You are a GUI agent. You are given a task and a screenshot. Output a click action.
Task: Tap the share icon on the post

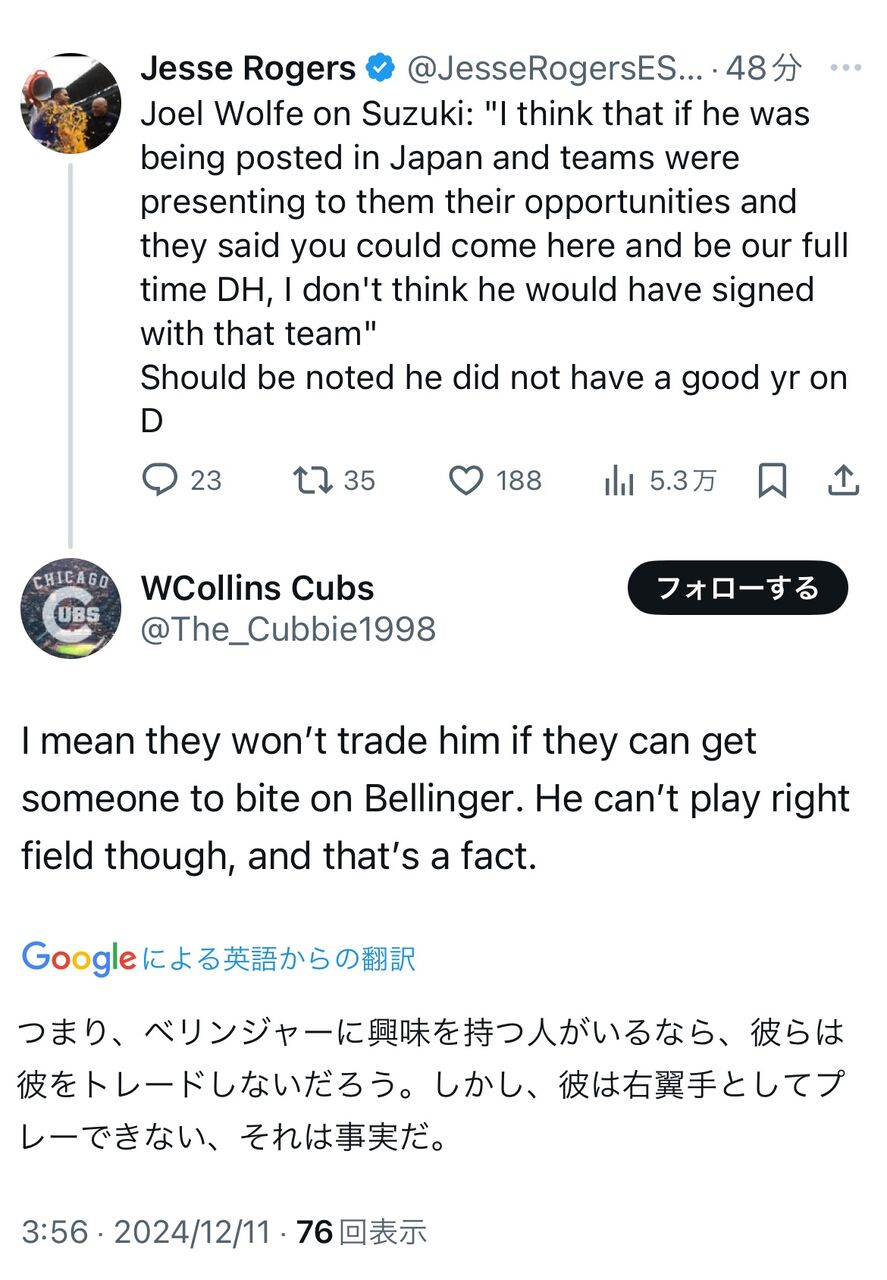(x=844, y=481)
